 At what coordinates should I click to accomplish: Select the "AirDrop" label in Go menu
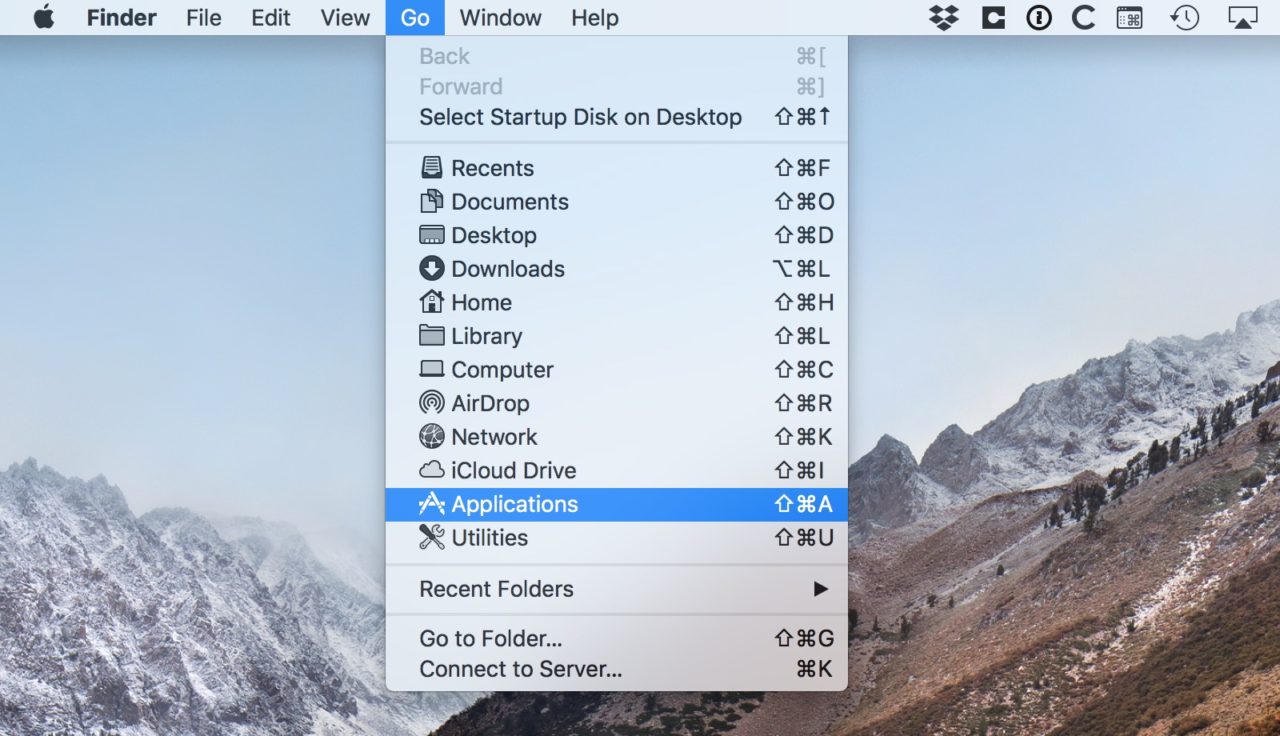pos(490,403)
